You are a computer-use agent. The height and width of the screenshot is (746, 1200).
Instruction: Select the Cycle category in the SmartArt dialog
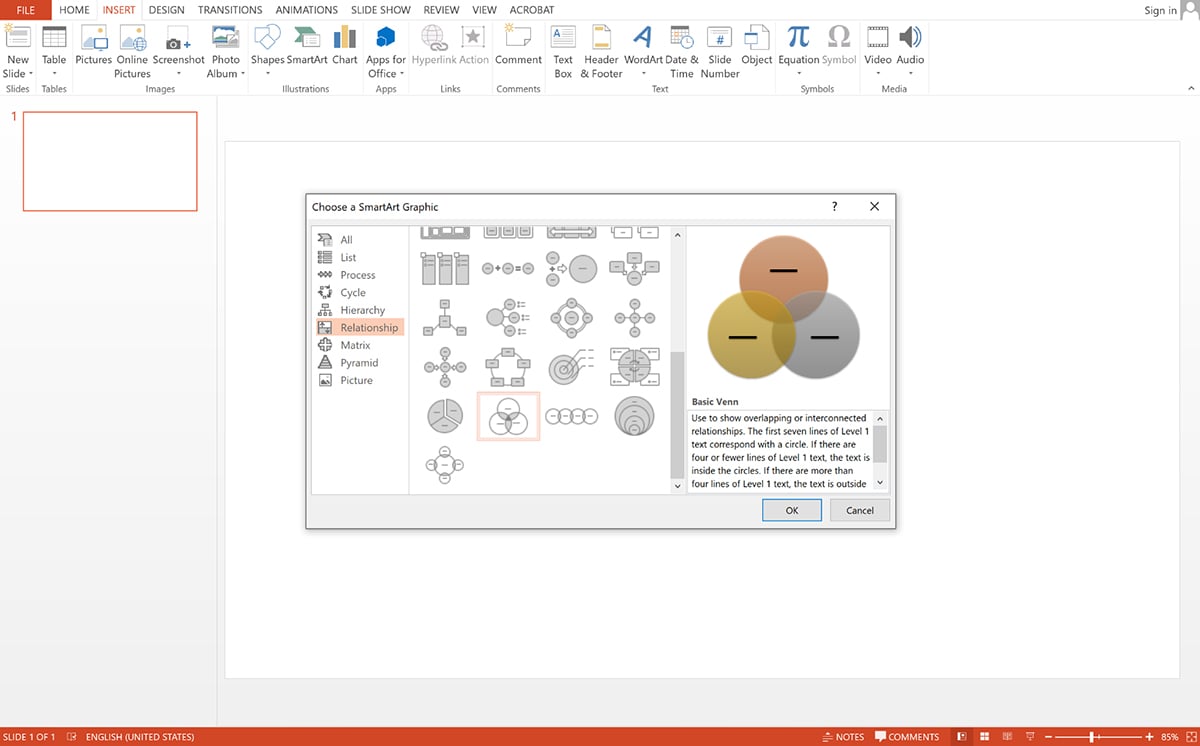click(x=350, y=292)
